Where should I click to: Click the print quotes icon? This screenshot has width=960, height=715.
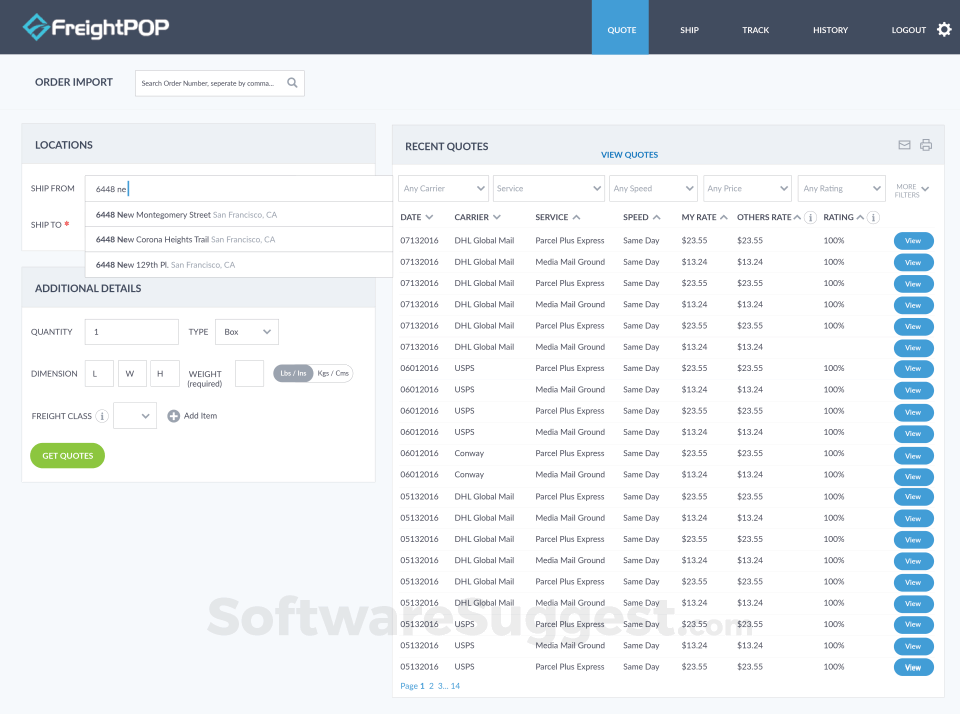[x=925, y=144]
